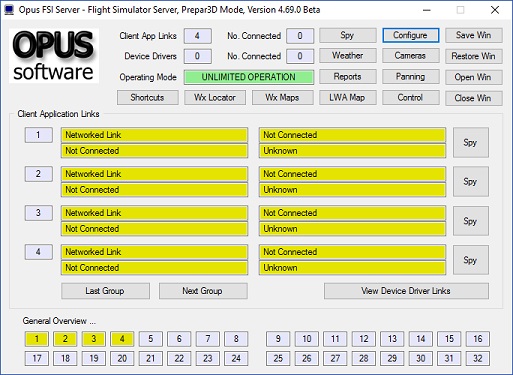Click the application icon in the title bar

click(x=9, y=10)
